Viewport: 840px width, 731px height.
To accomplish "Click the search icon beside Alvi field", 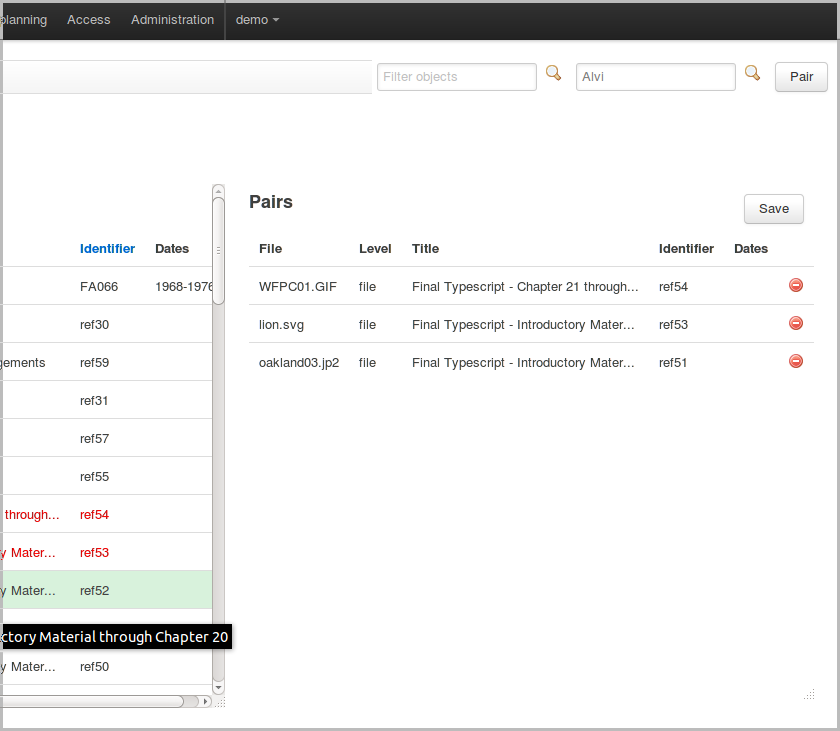I will 753,73.
